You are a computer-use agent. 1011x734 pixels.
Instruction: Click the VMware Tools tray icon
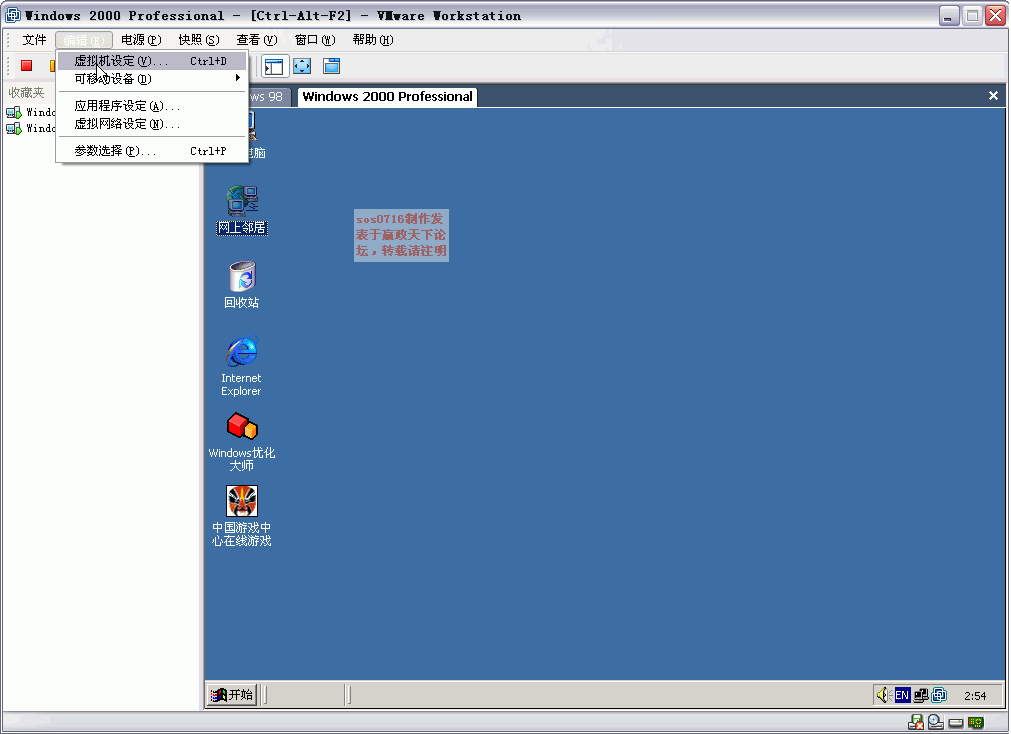(x=939, y=695)
